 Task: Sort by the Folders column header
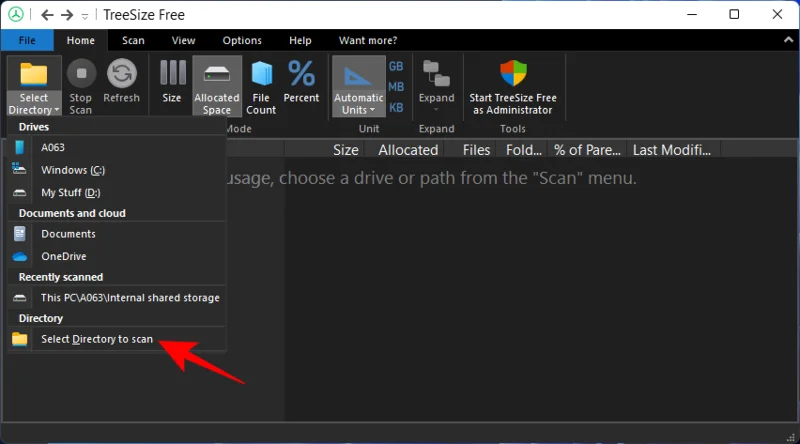pos(521,150)
